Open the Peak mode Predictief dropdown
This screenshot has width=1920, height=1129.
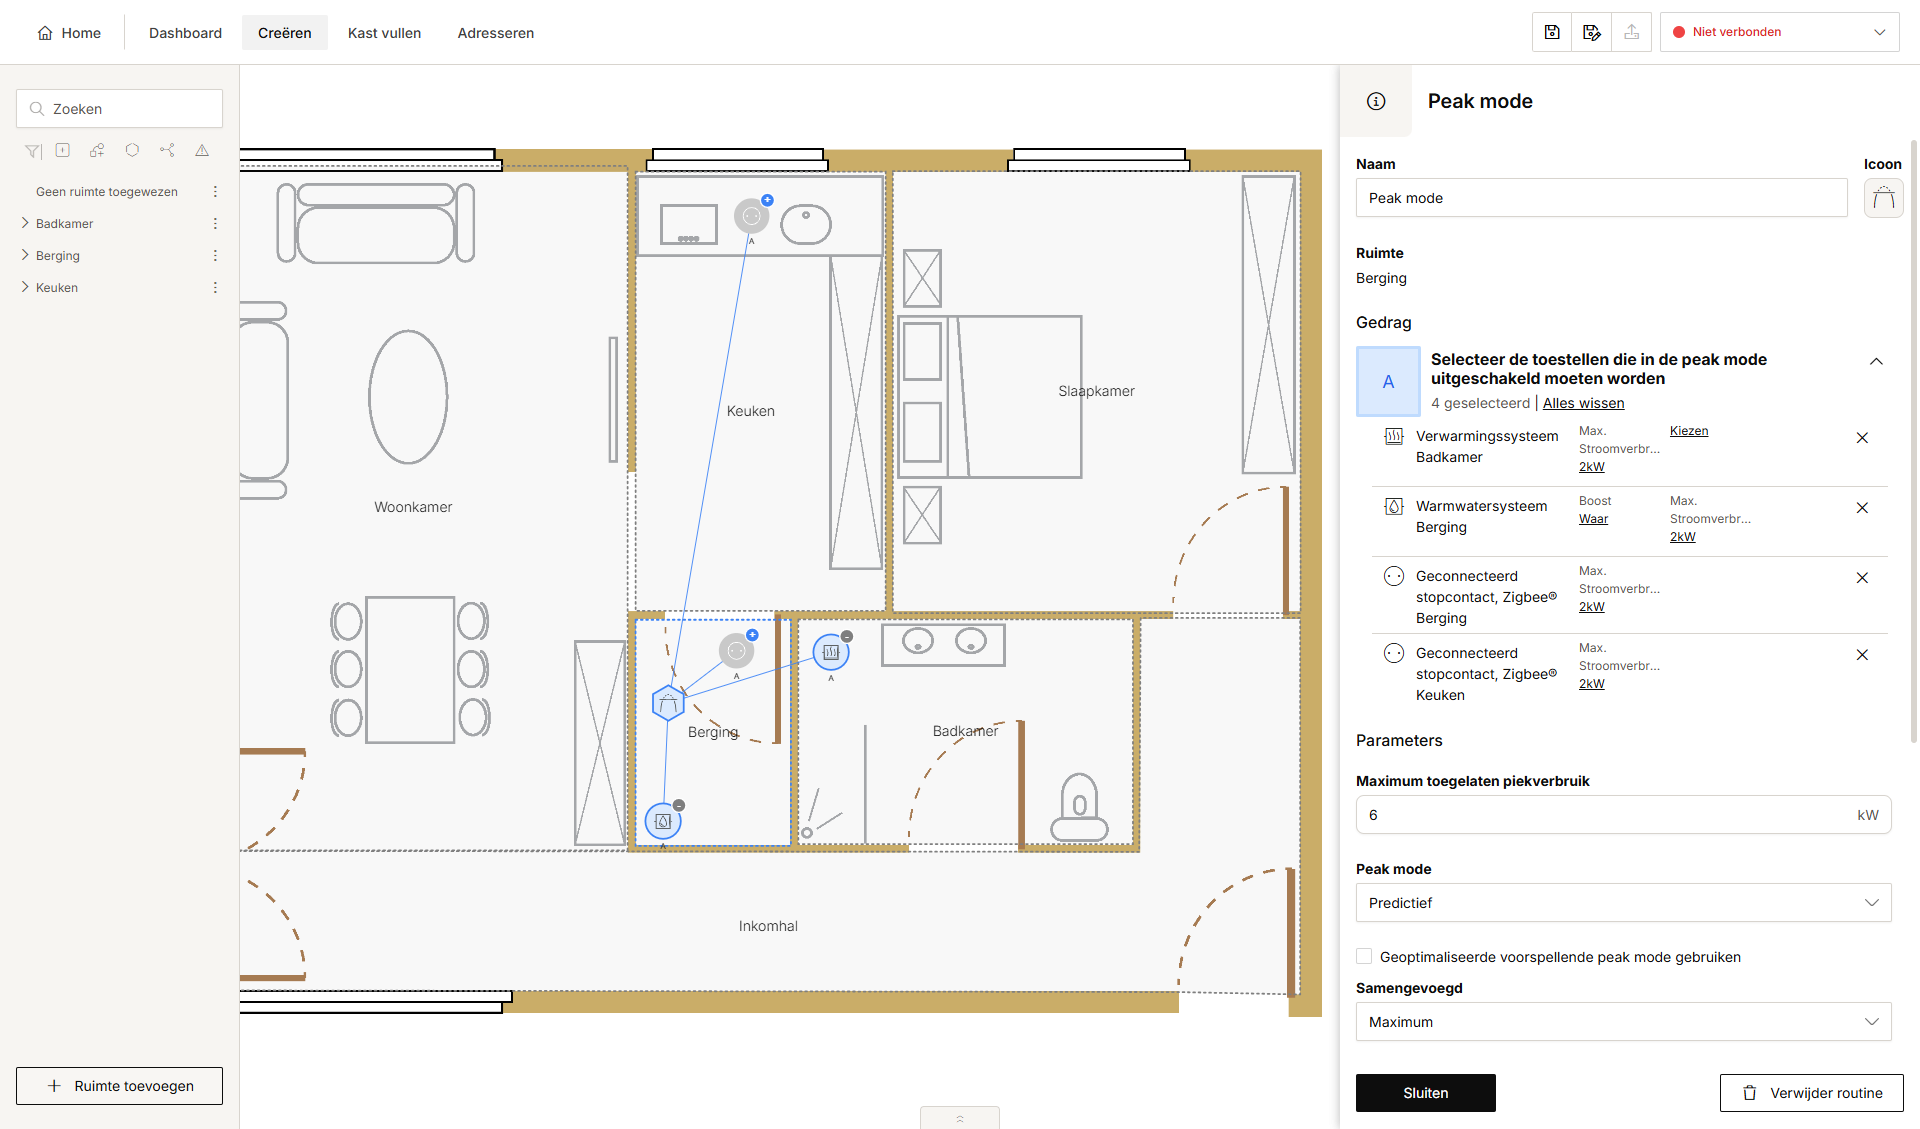[1623, 903]
